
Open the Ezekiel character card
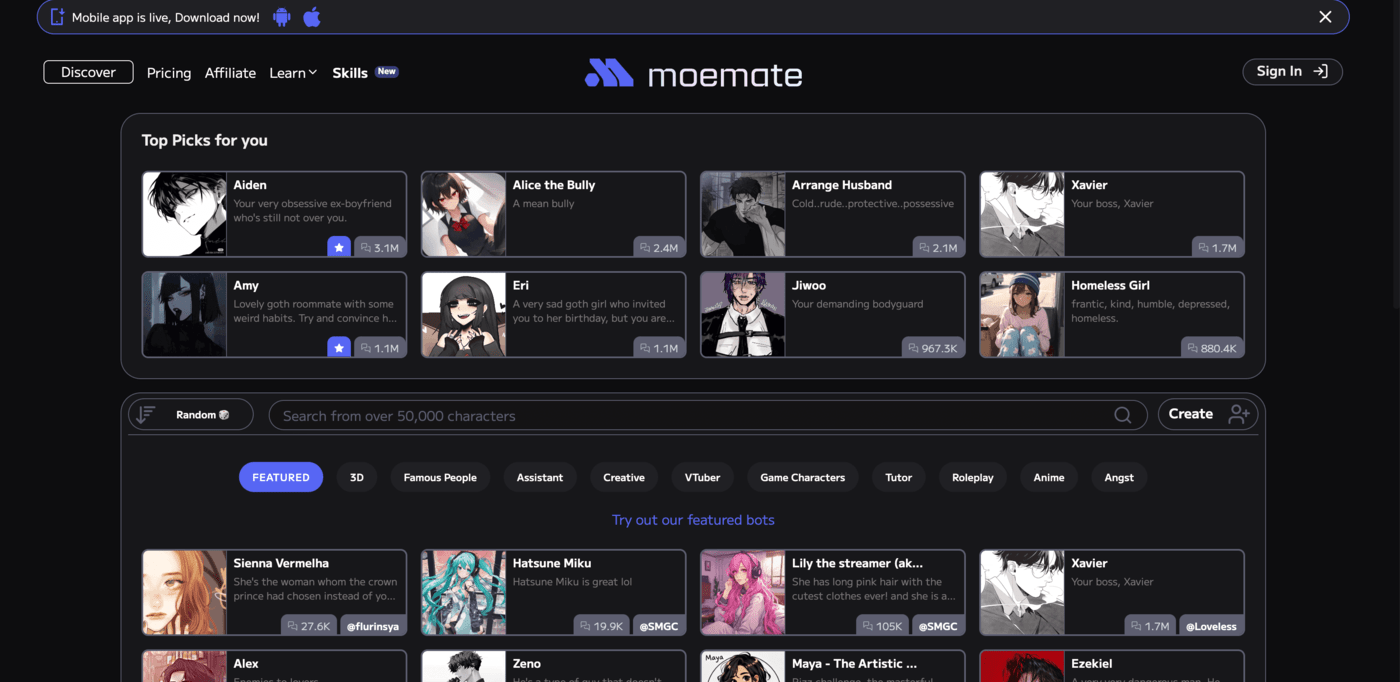pos(1111,666)
